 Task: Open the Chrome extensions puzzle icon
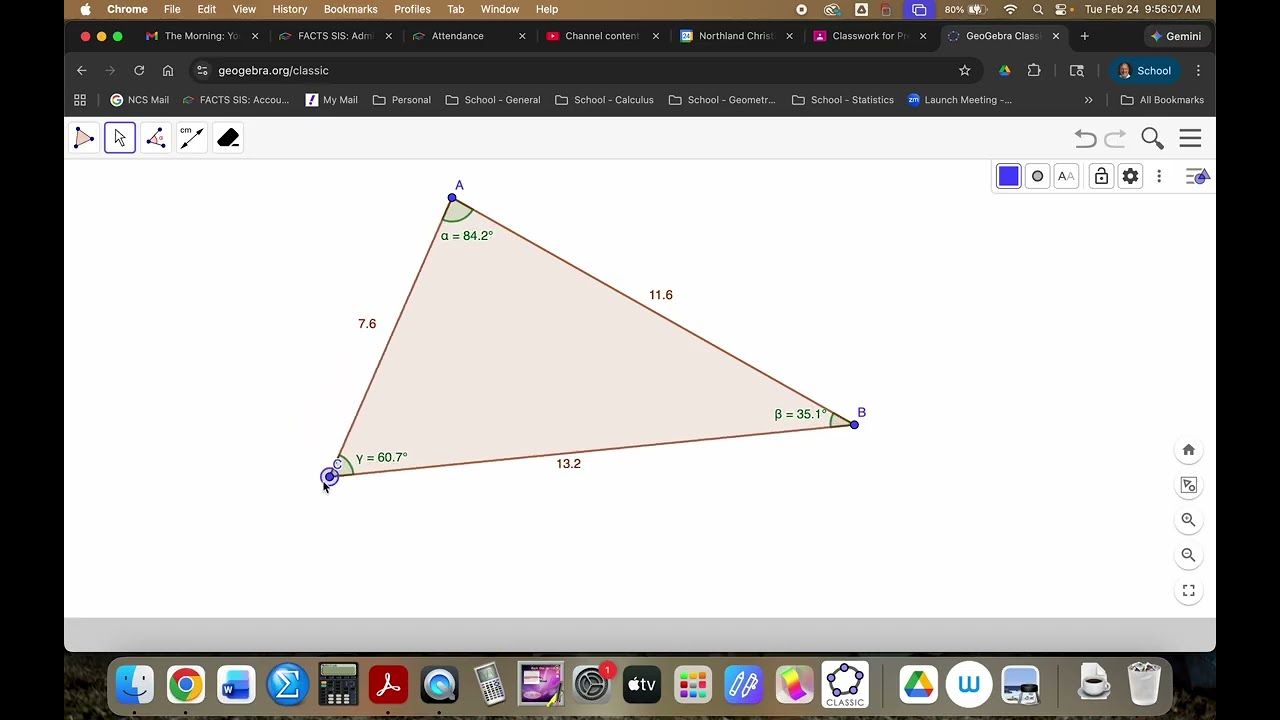tap(1034, 71)
